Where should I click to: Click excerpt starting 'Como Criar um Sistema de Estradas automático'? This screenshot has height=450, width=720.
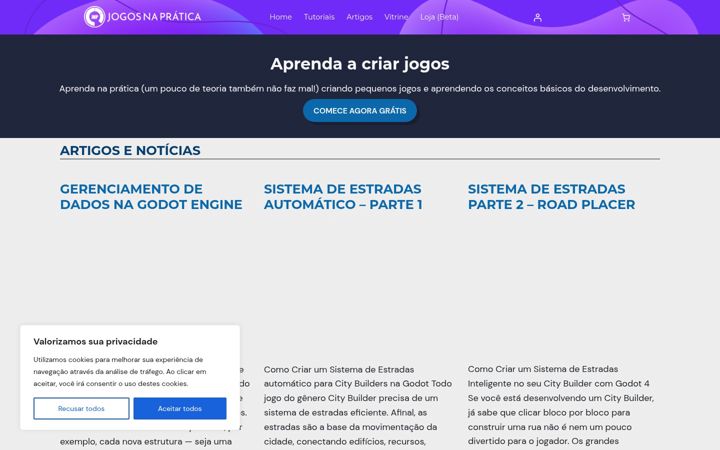click(358, 406)
